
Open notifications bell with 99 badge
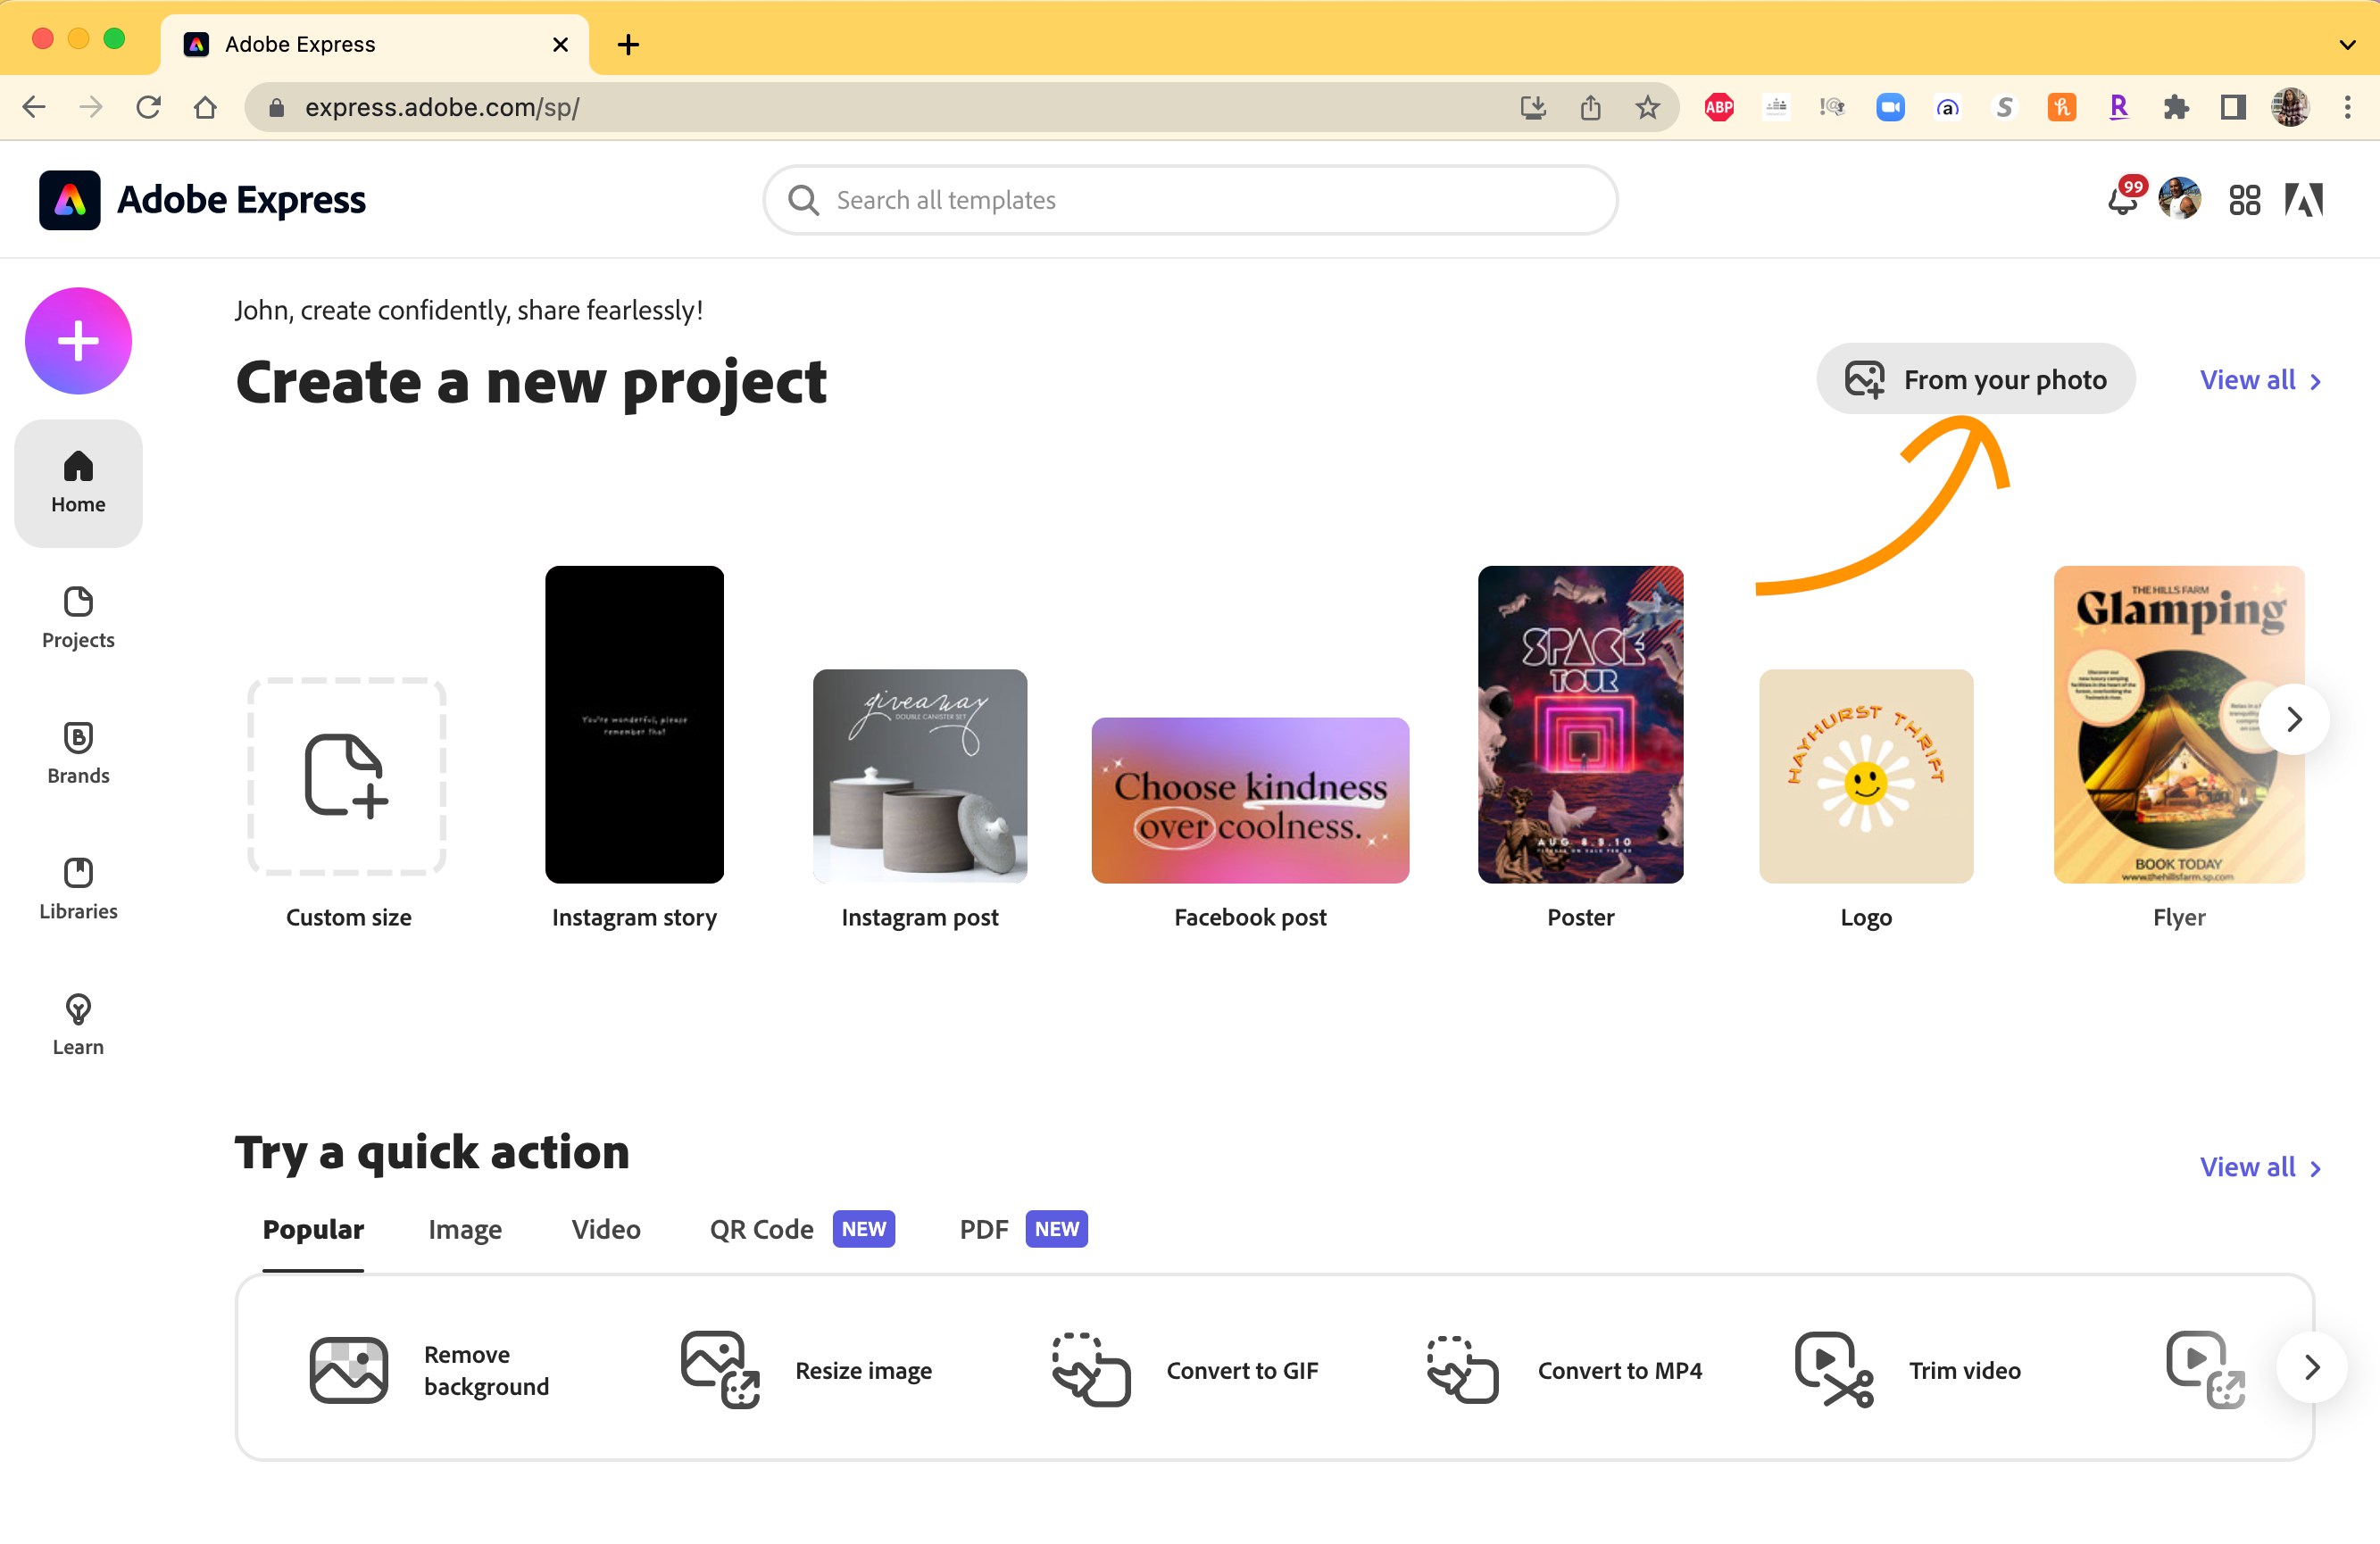point(2121,200)
